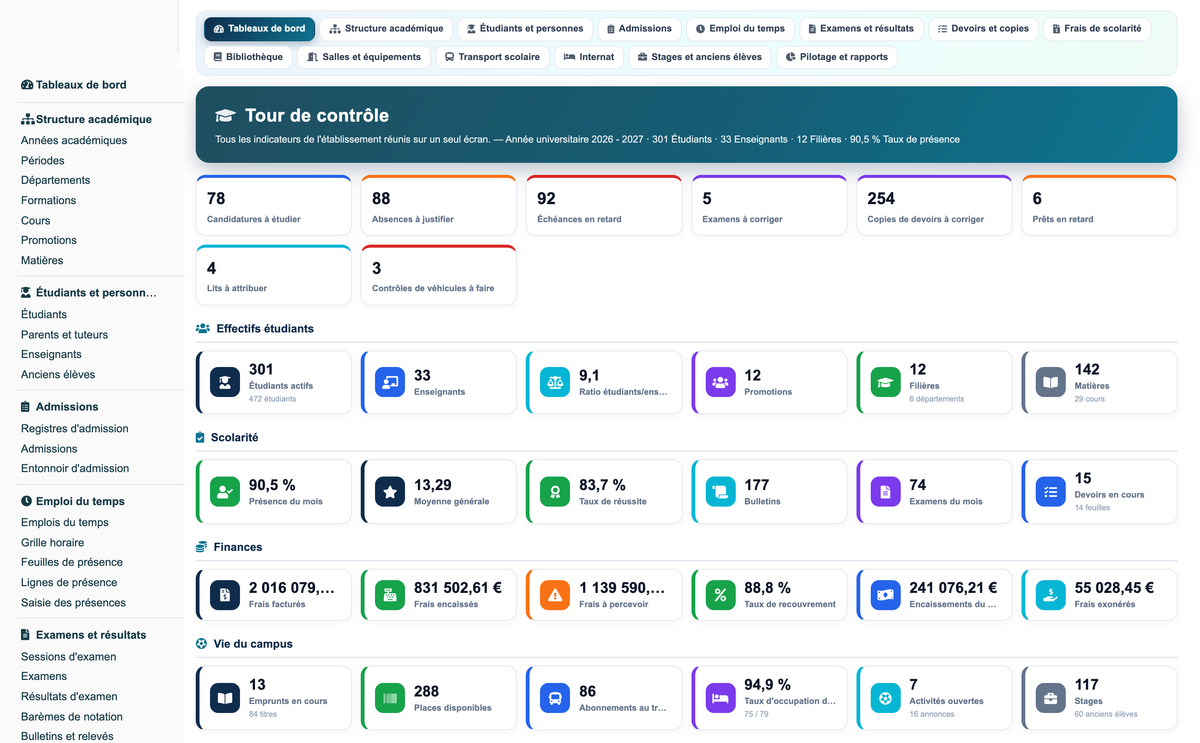Open Entonnoir d'admission sidebar link
The width and height of the screenshot is (1200, 743).
coord(75,468)
